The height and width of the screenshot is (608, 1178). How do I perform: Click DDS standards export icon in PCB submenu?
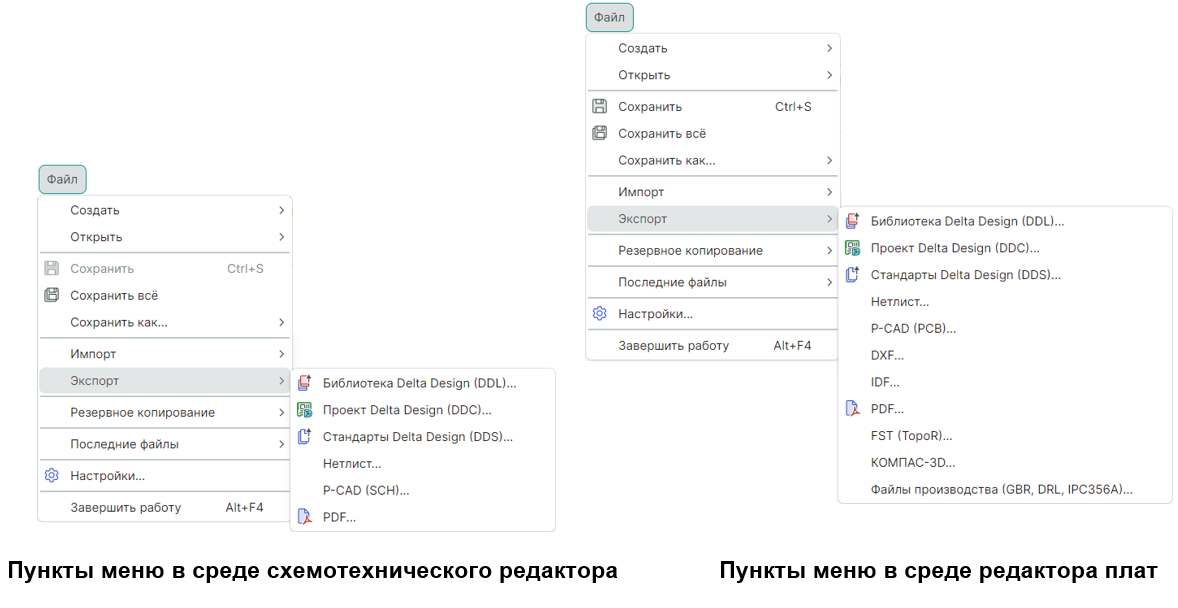[852, 274]
